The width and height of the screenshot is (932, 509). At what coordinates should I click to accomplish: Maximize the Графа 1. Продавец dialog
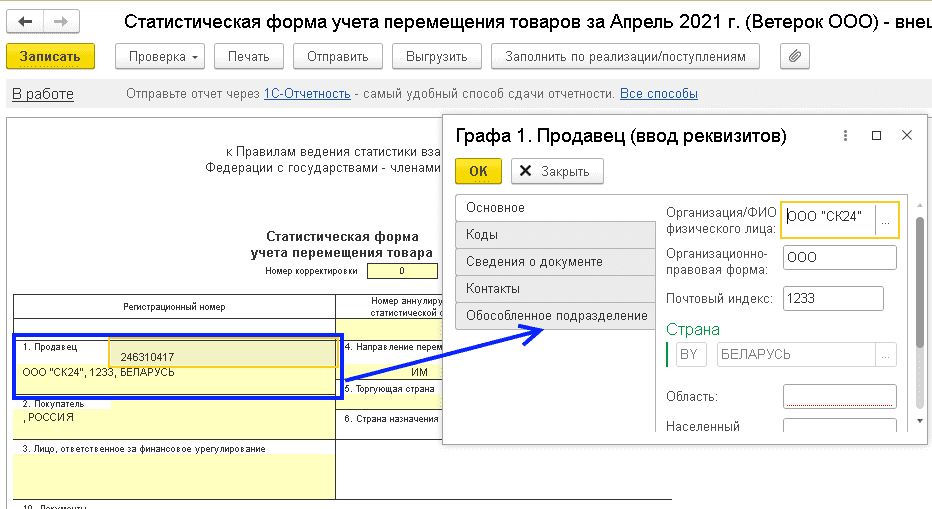click(x=877, y=135)
